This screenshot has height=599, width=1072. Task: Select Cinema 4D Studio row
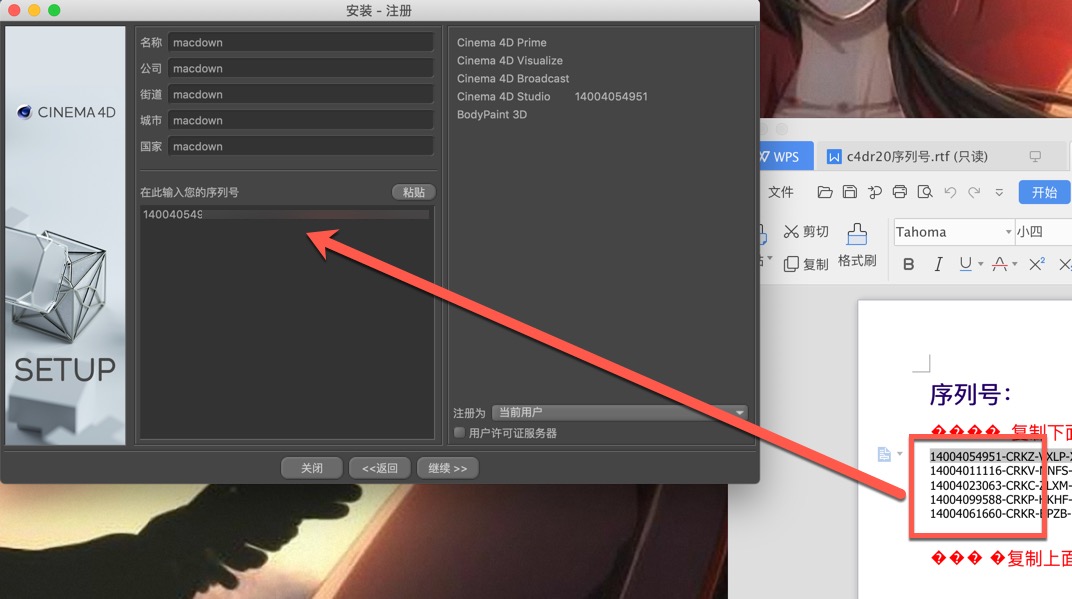click(x=552, y=96)
